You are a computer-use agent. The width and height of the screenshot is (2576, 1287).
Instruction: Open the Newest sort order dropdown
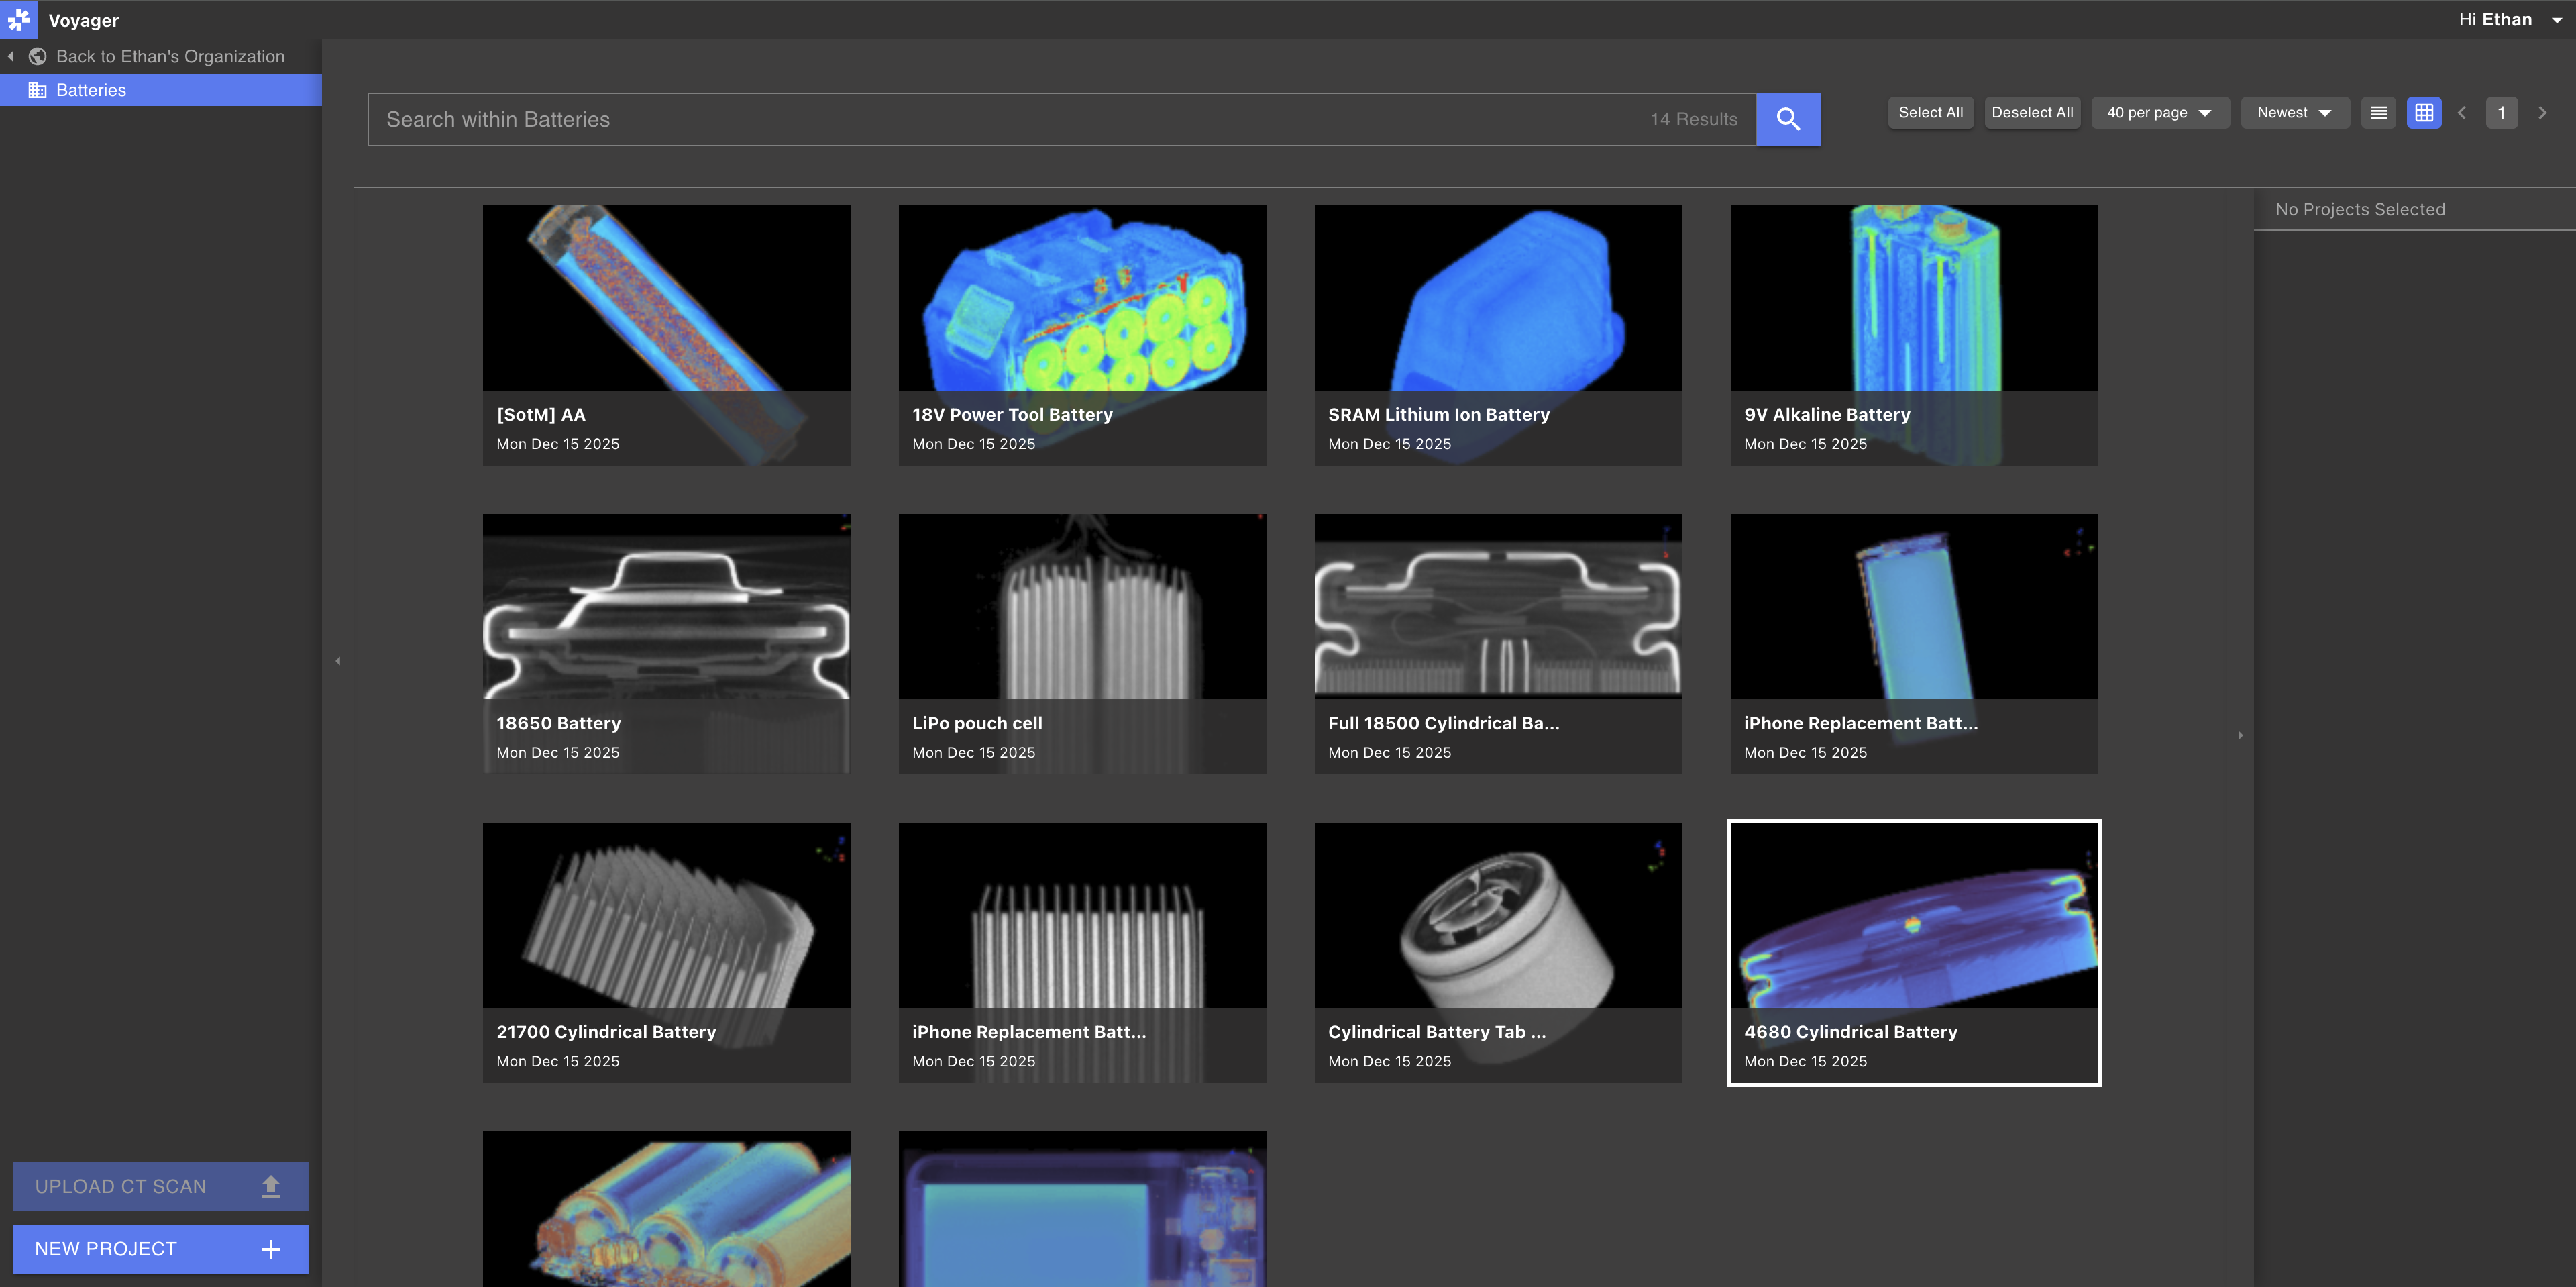(2293, 112)
